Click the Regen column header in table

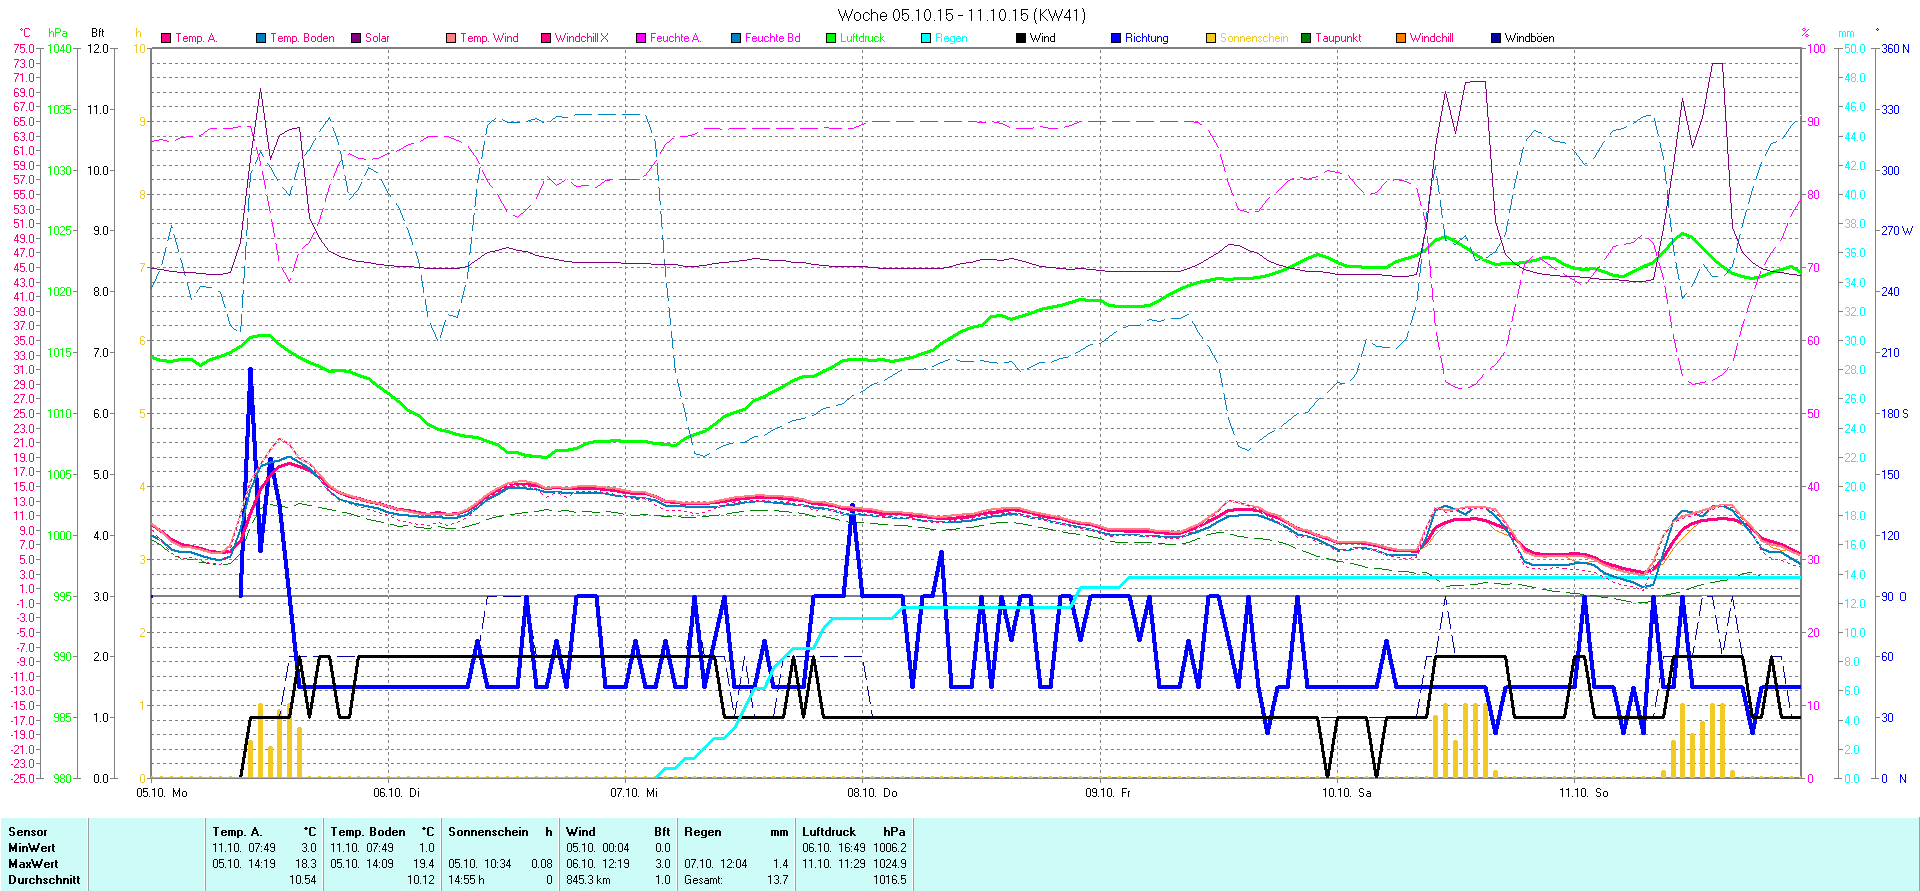coord(702,832)
